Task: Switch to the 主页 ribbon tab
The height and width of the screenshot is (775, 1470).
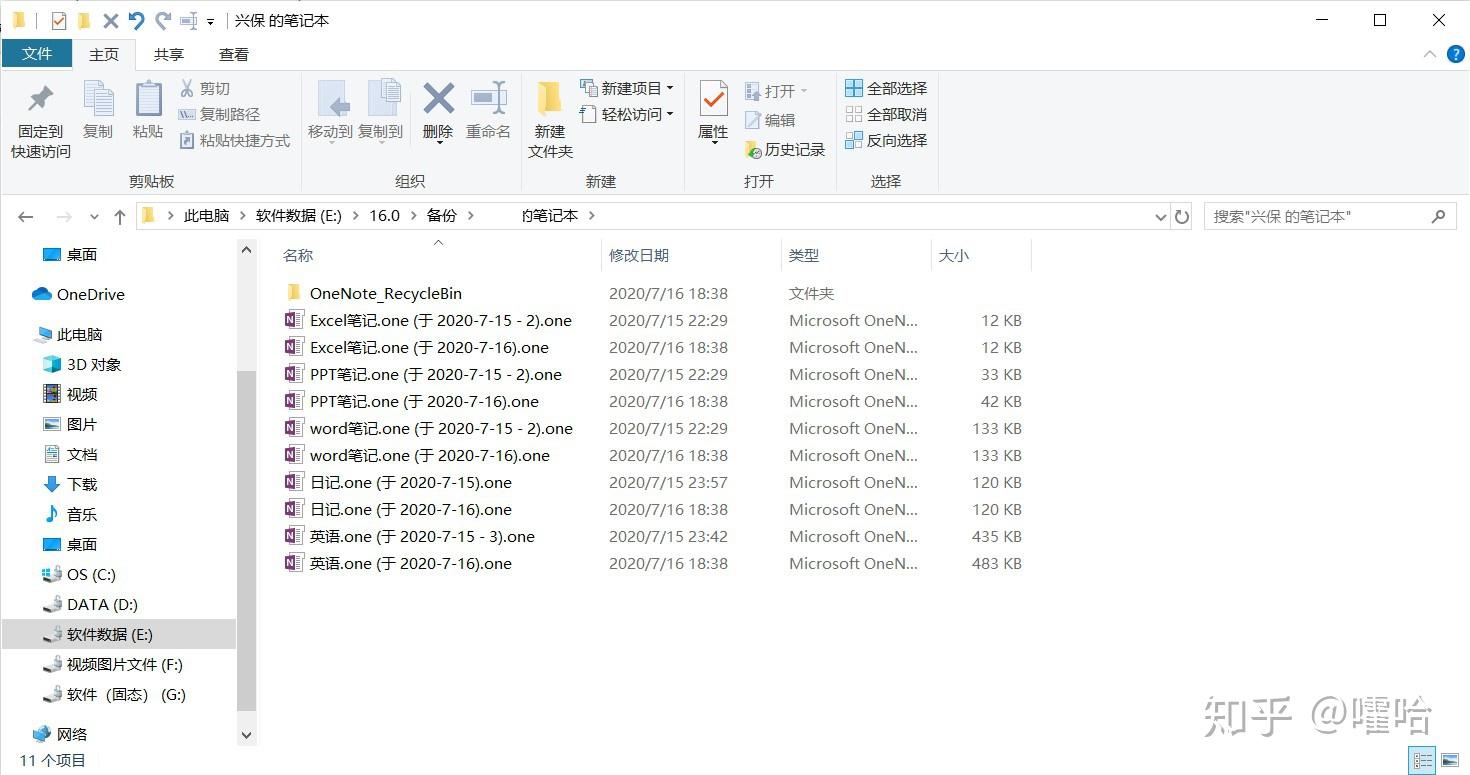Action: coord(104,55)
